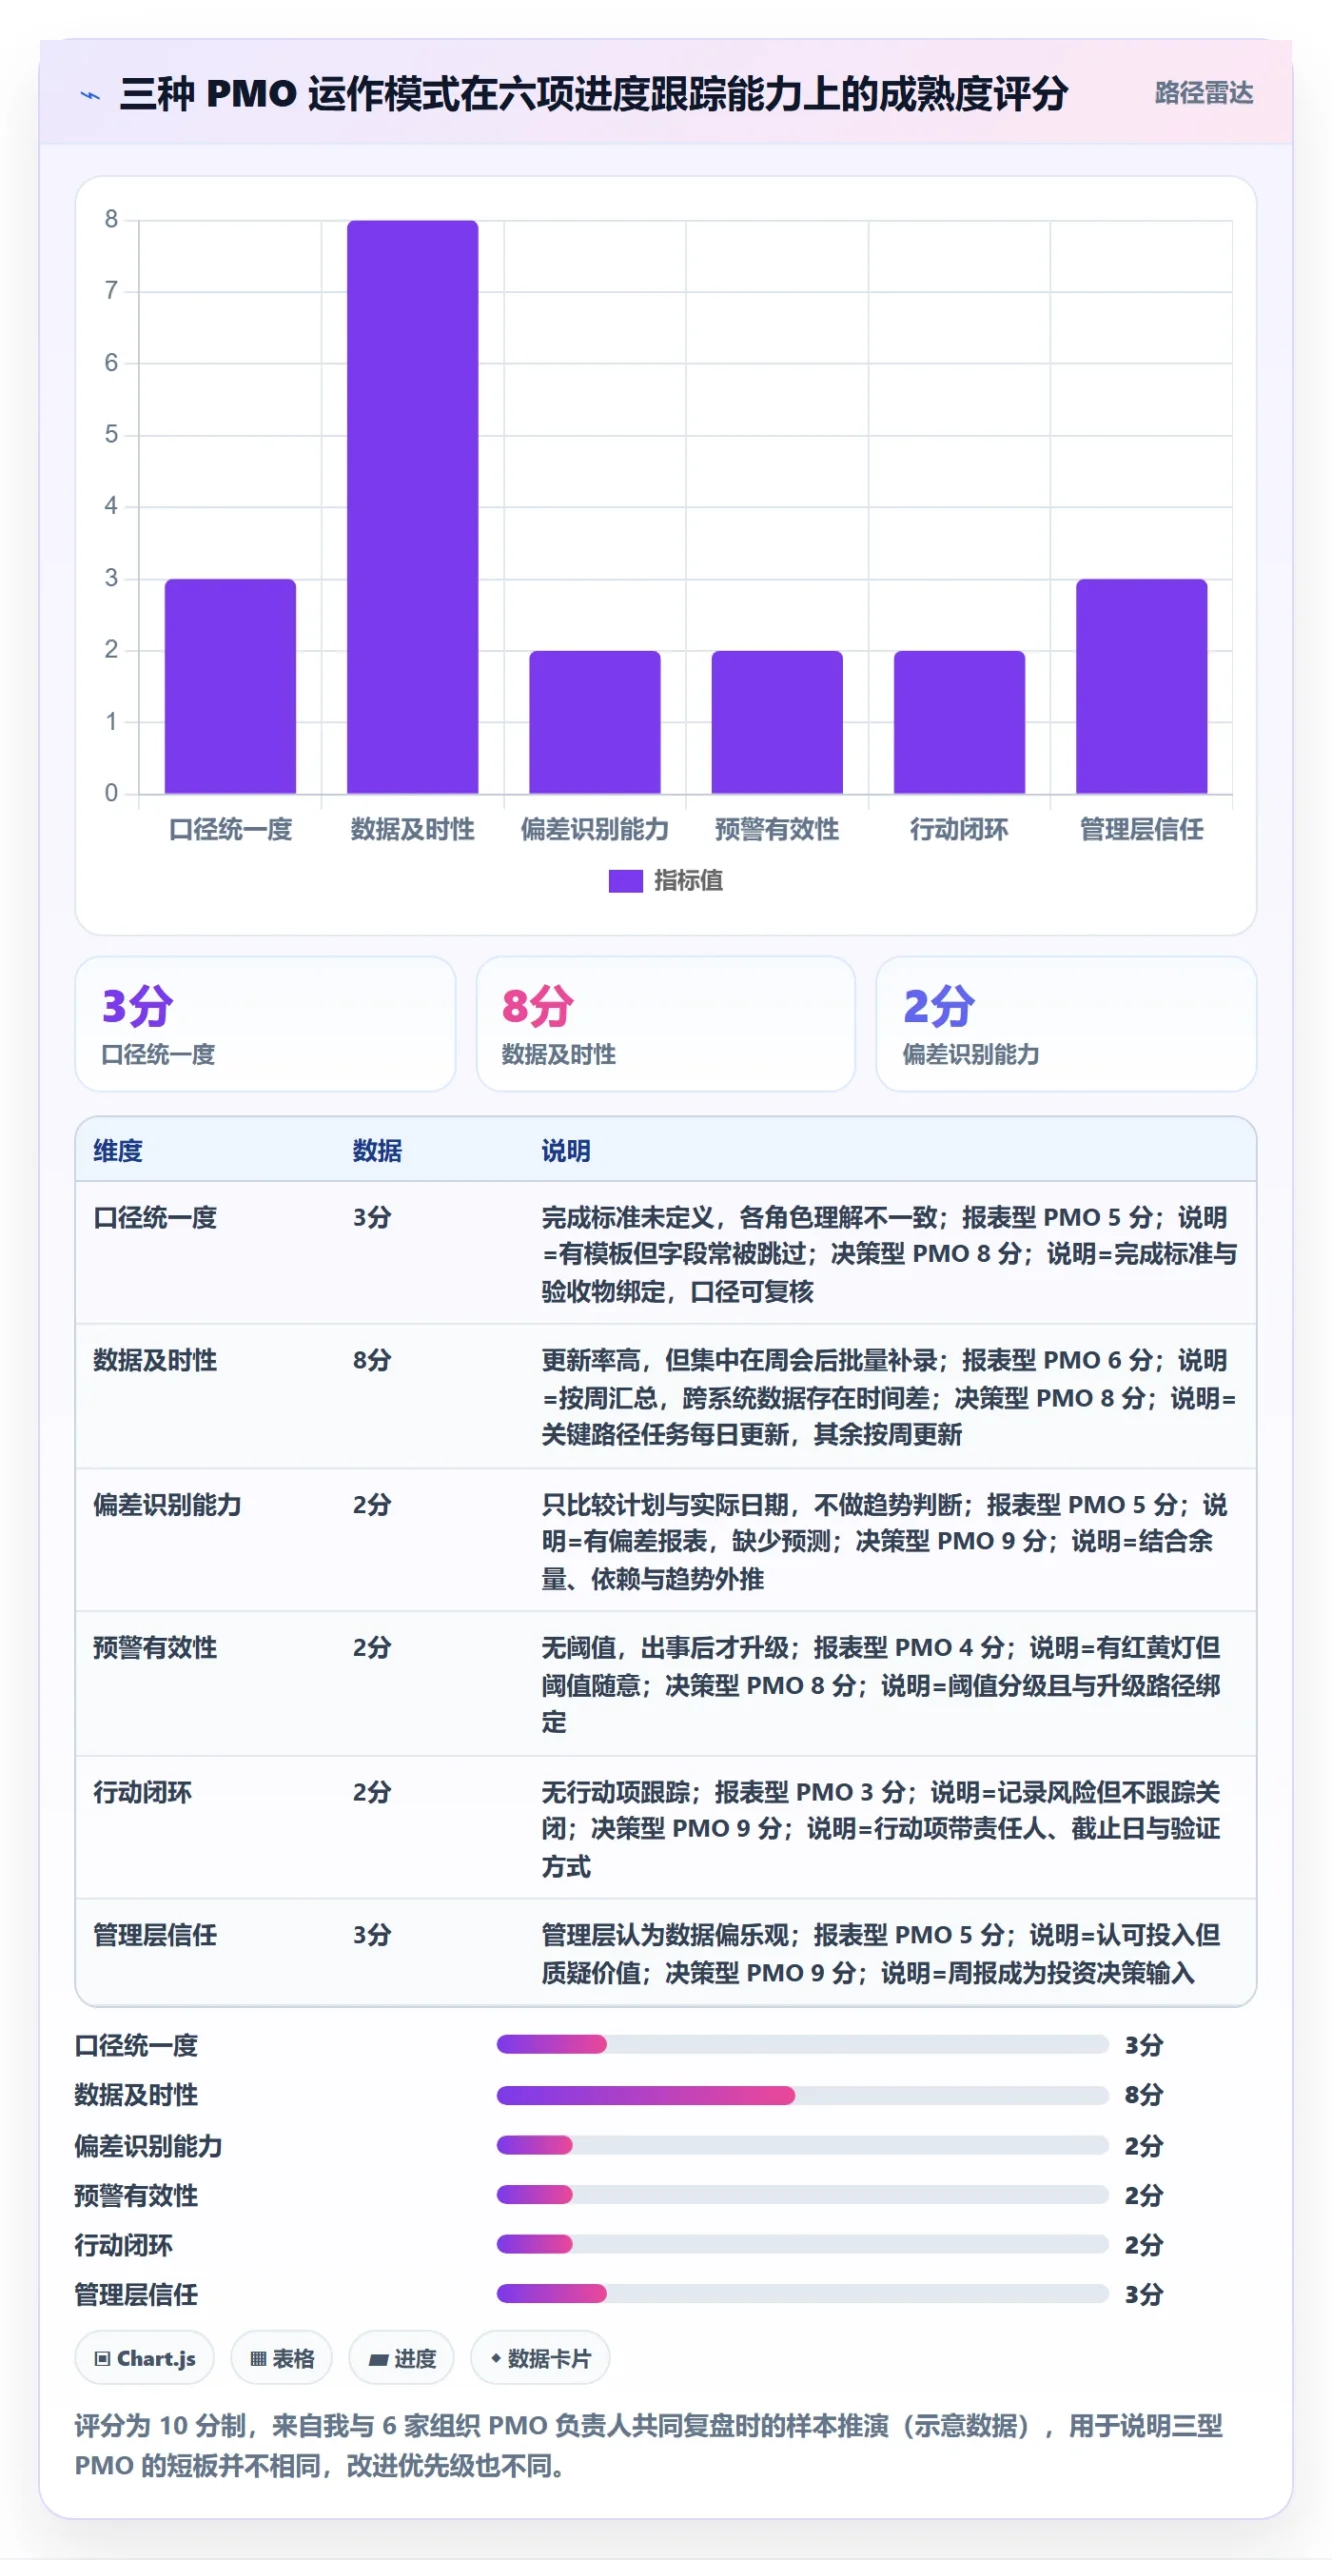Image resolution: width=1332 pixels, height=2560 pixels.
Task: Select the 偏差识别能力 table row cell
Action: [x=167, y=1505]
